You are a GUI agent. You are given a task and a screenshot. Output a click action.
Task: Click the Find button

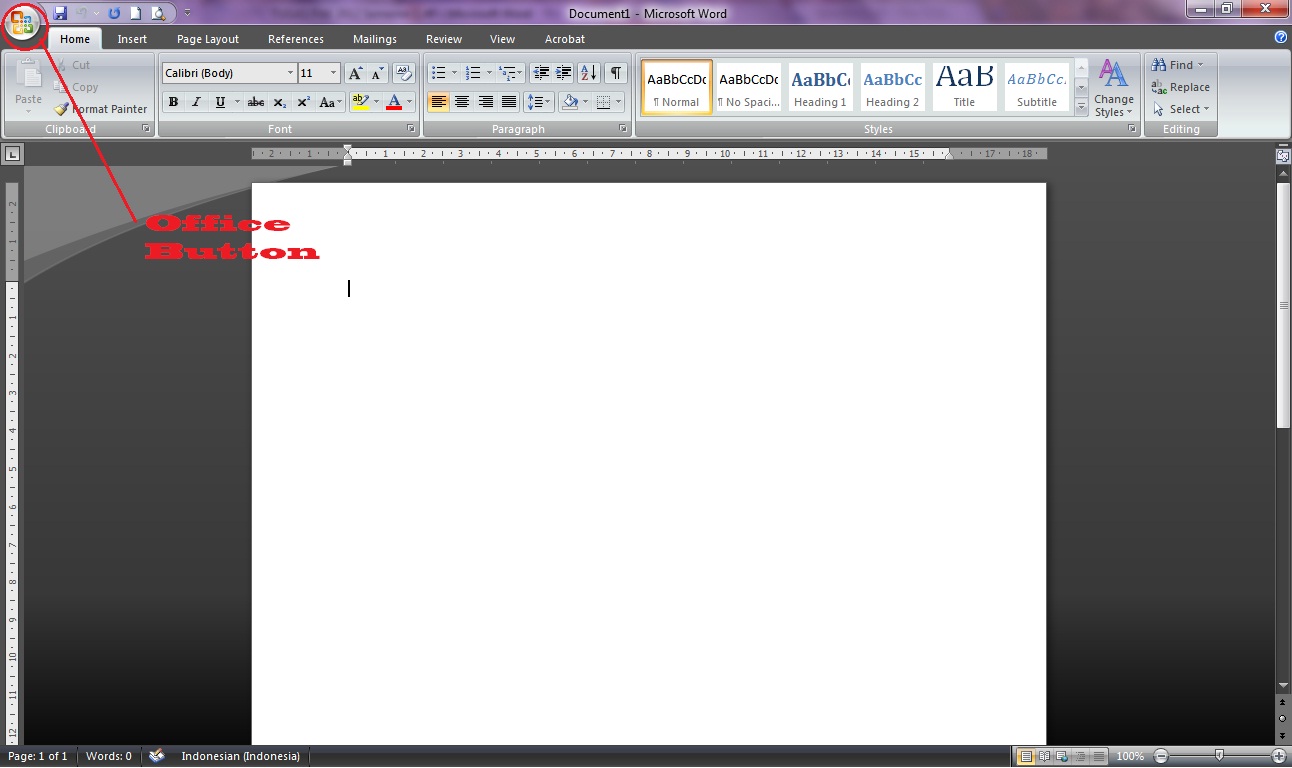[x=1180, y=65]
